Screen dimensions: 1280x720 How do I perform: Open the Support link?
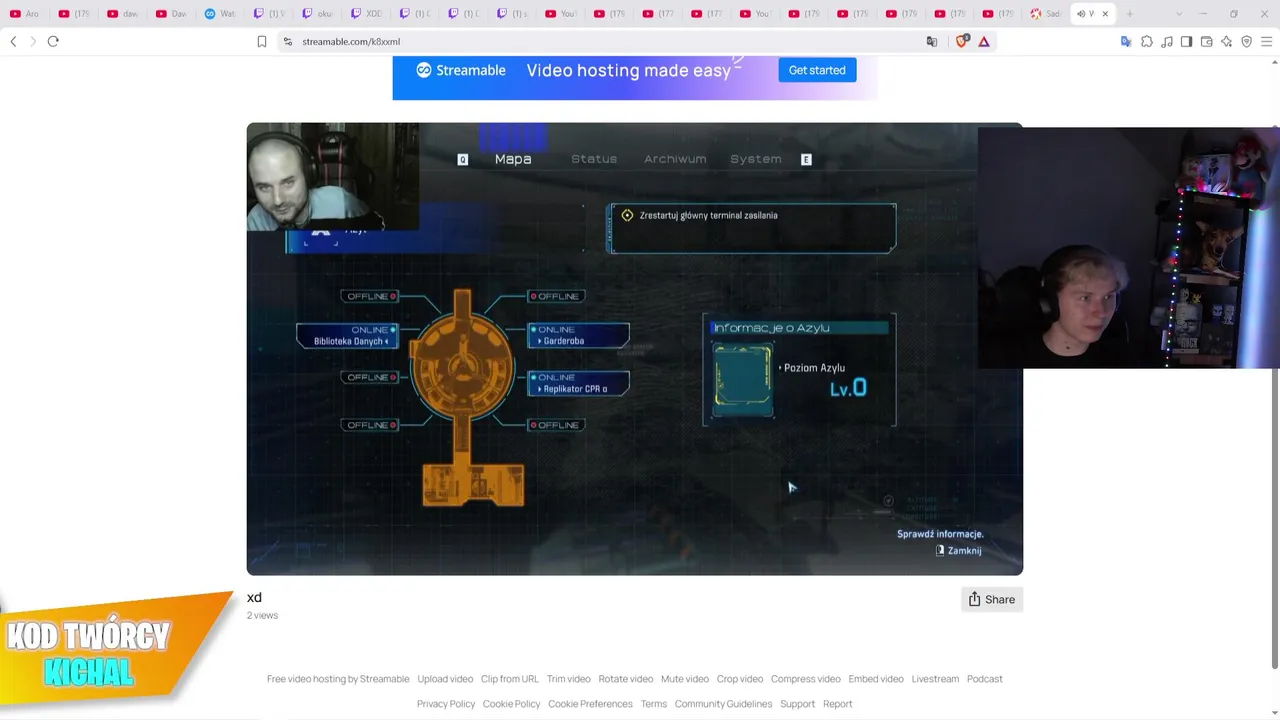(798, 704)
